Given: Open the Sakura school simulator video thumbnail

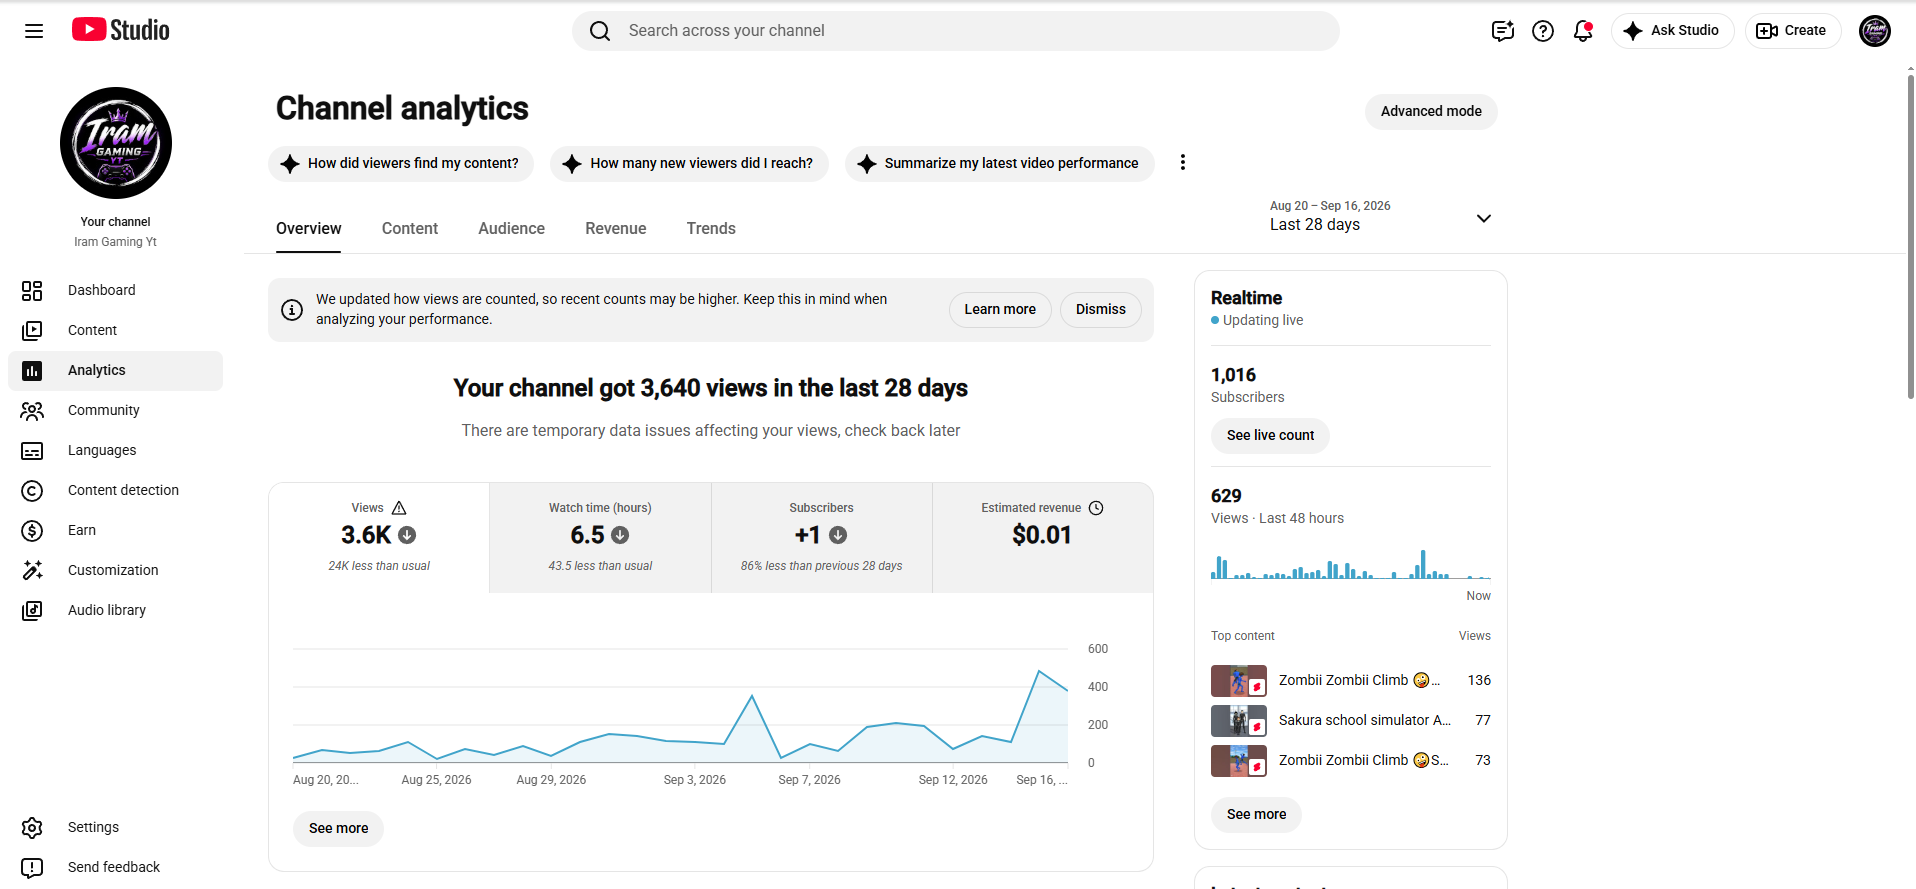Looking at the screenshot, I should (x=1239, y=720).
